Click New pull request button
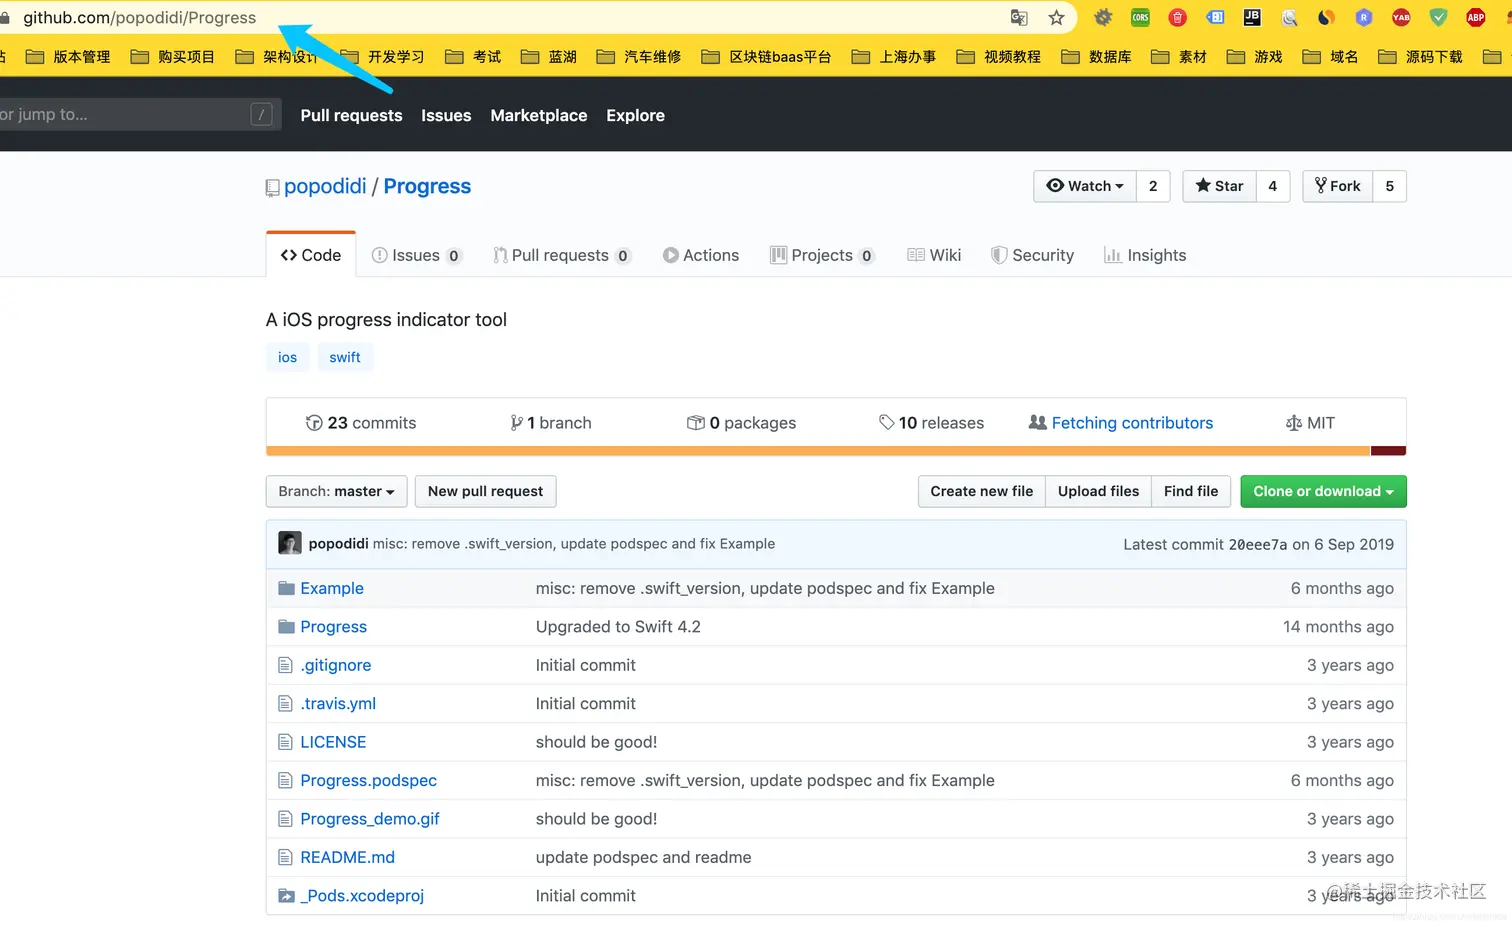Image resolution: width=1512 pixels, height=927 pixels. (x=485, y=491)
